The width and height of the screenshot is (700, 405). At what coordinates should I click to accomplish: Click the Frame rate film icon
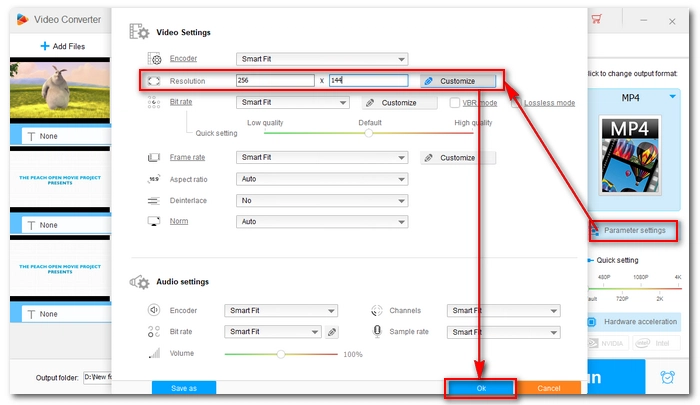coord(154,157)
